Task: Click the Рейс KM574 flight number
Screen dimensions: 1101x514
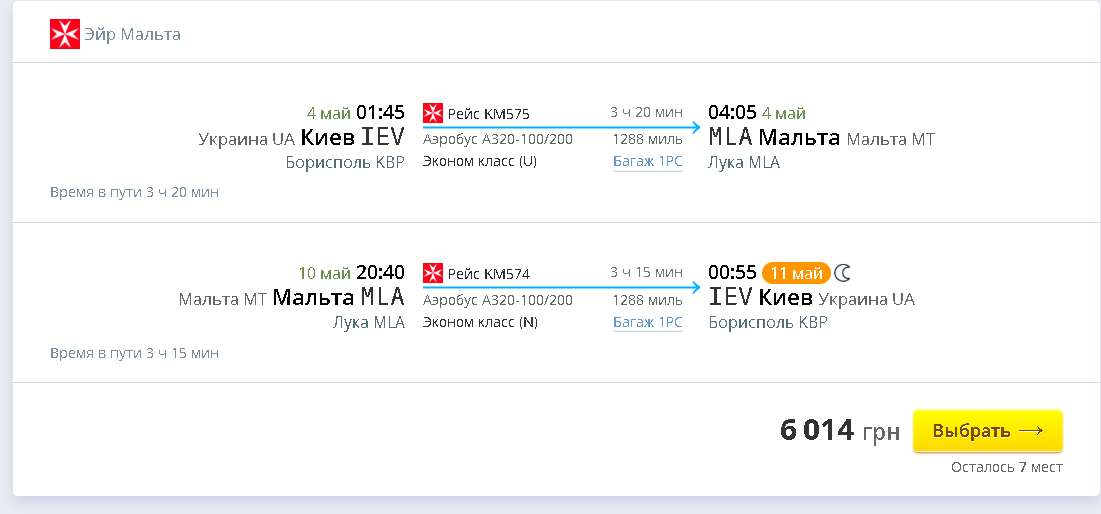Action: [488, 274]
